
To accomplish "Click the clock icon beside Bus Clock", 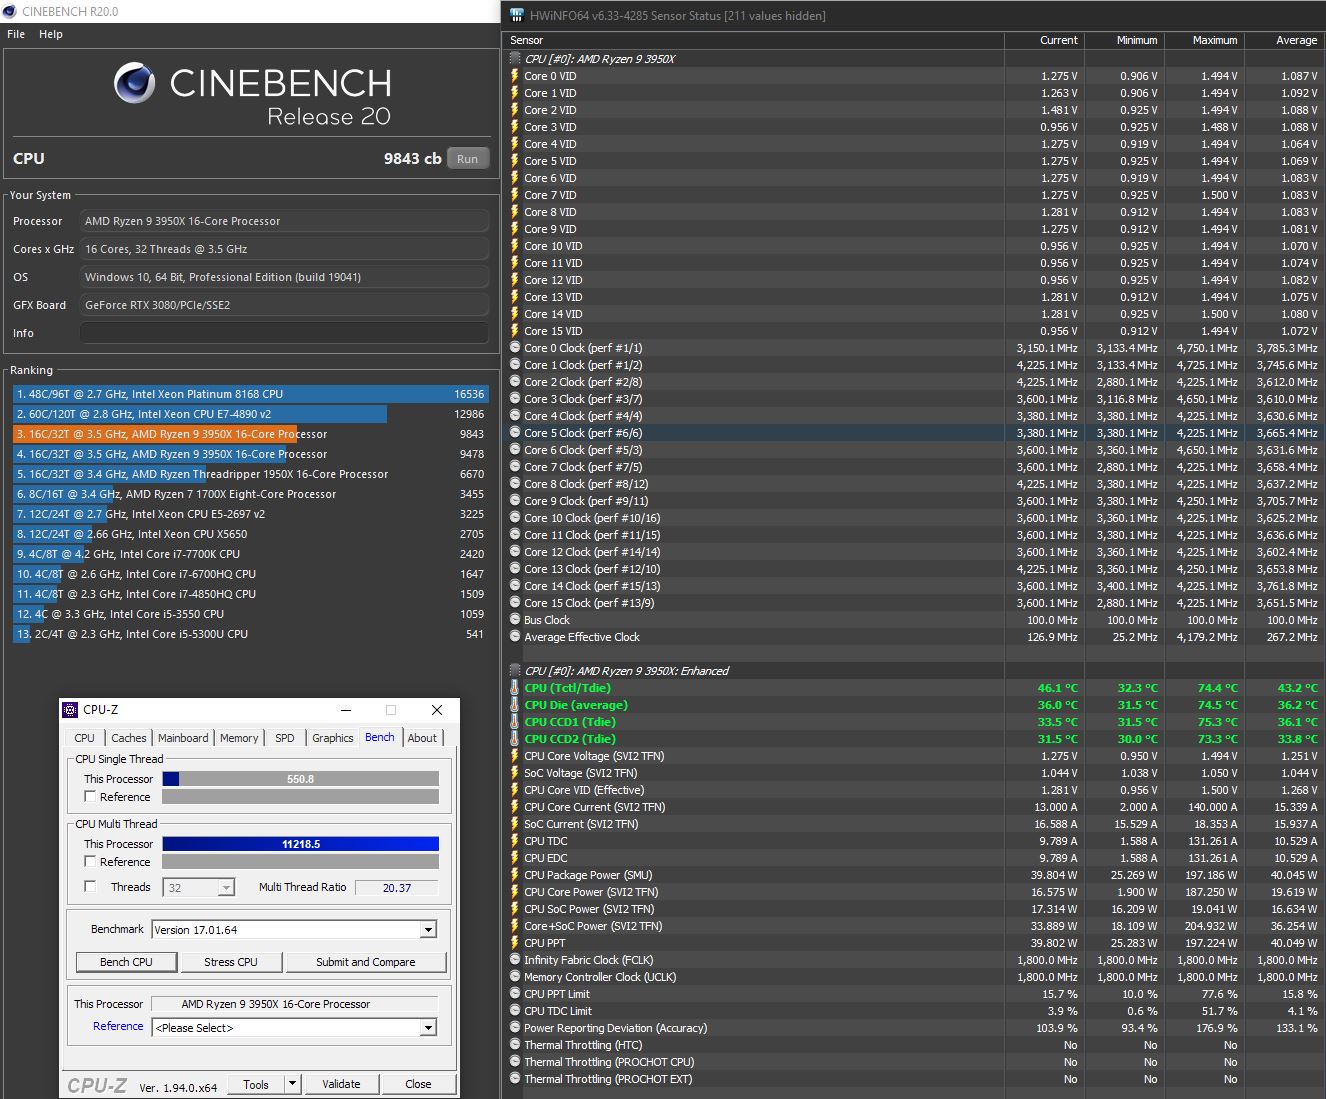I will pos(515,620).
